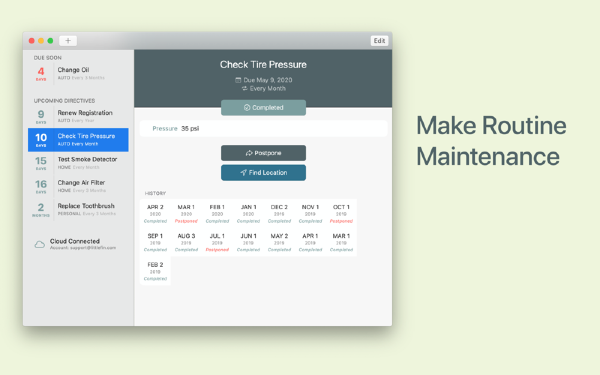Open the FEB 2 history entry
600x375 pixels.
click(155, 271)
